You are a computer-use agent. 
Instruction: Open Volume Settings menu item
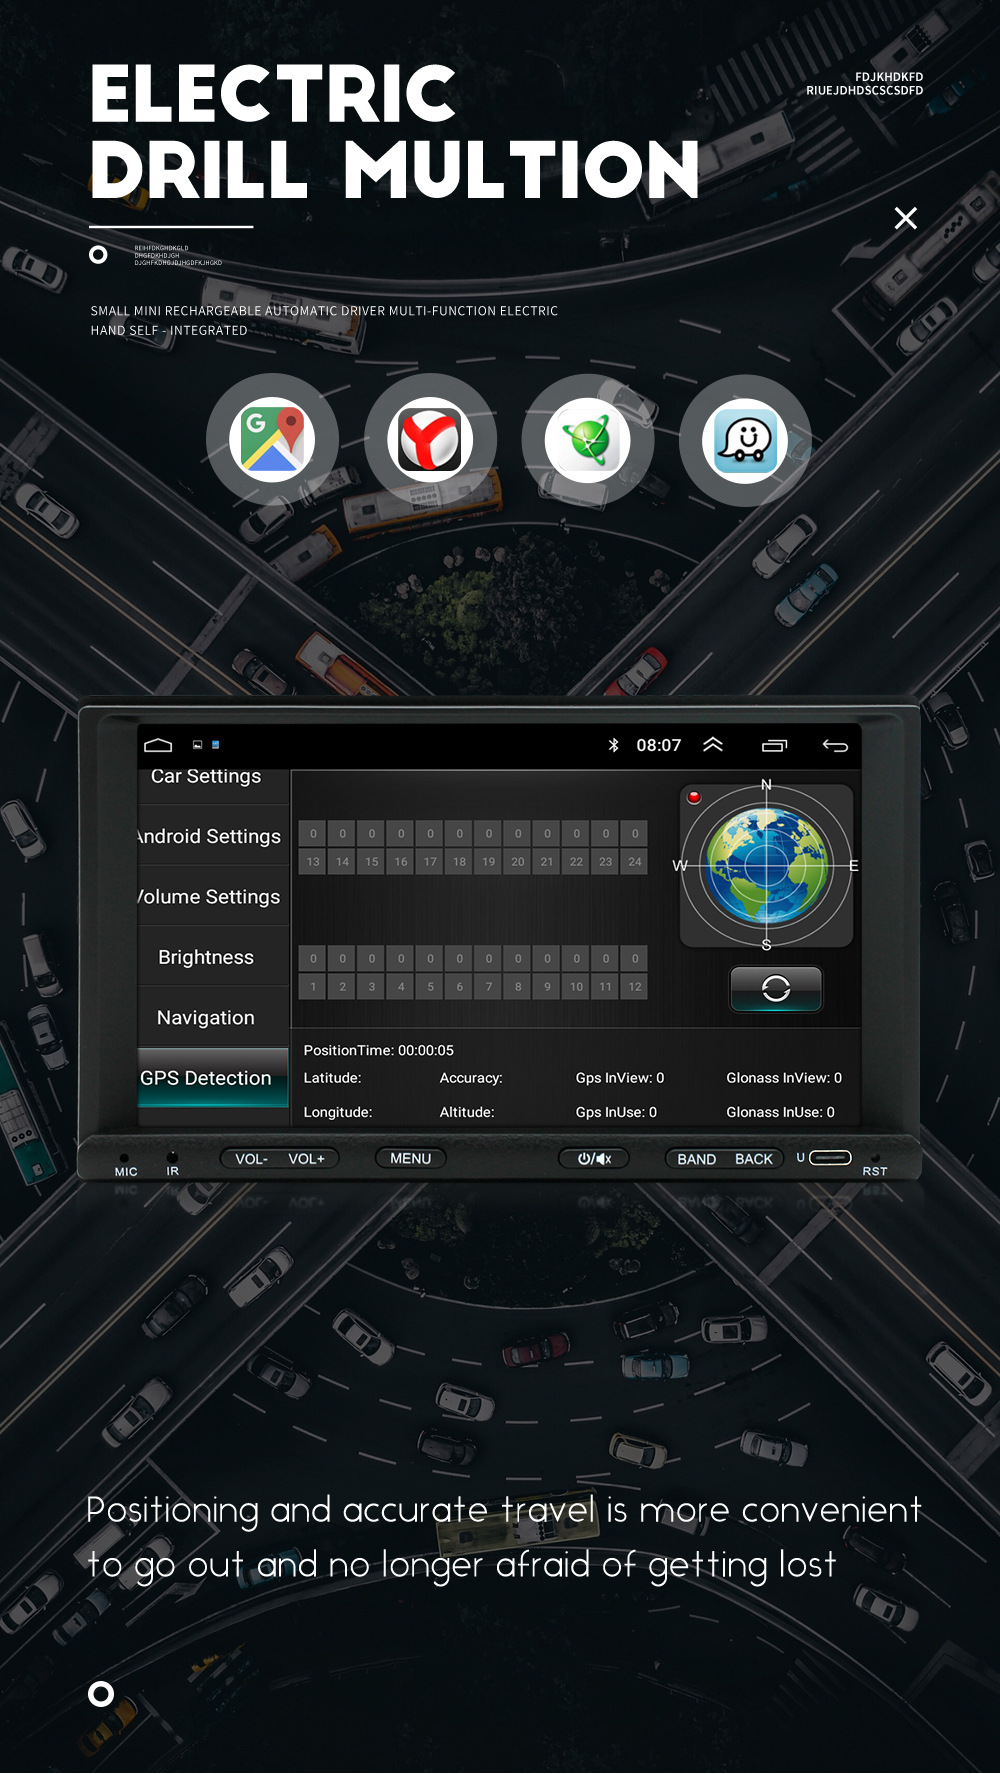[209, 897]
